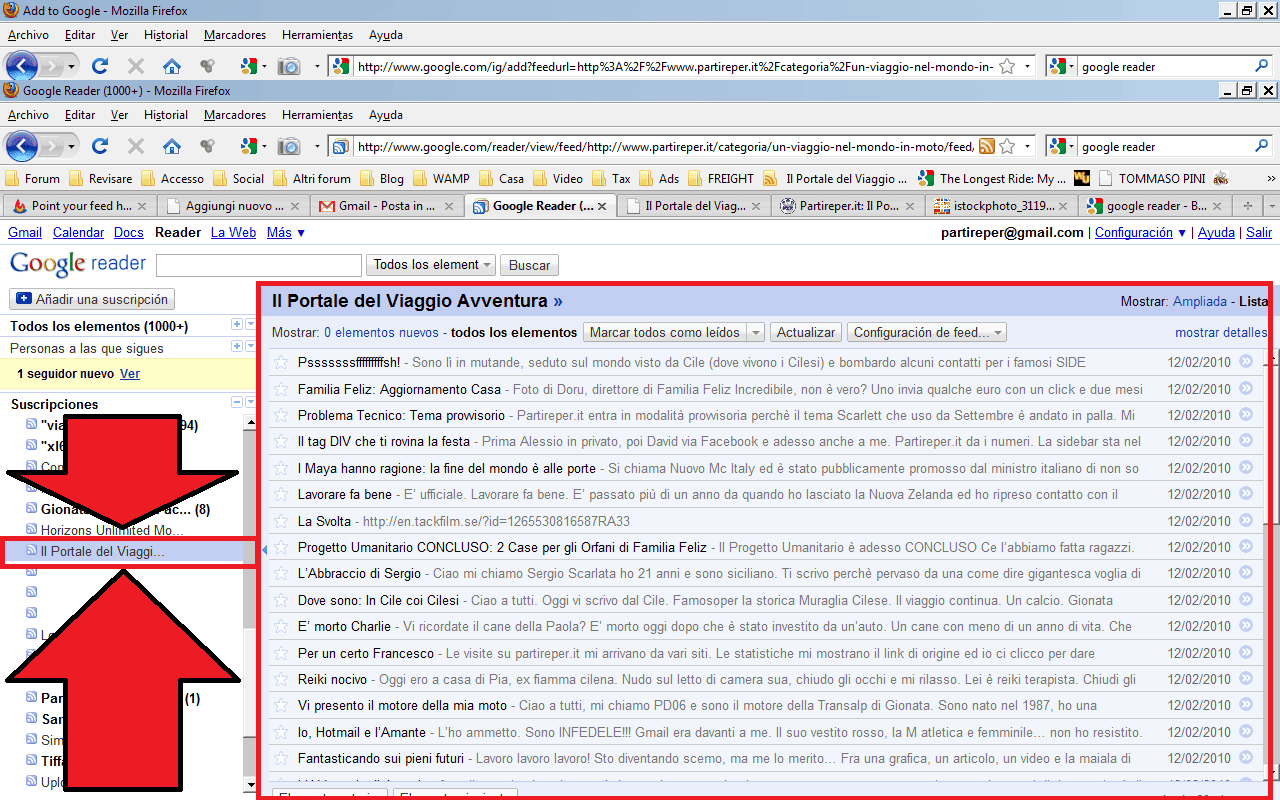Image resolution: width=1280 pixels, height=800 pixels.
Task: Open the home page in Google Reader window
Action: point(172,146)
